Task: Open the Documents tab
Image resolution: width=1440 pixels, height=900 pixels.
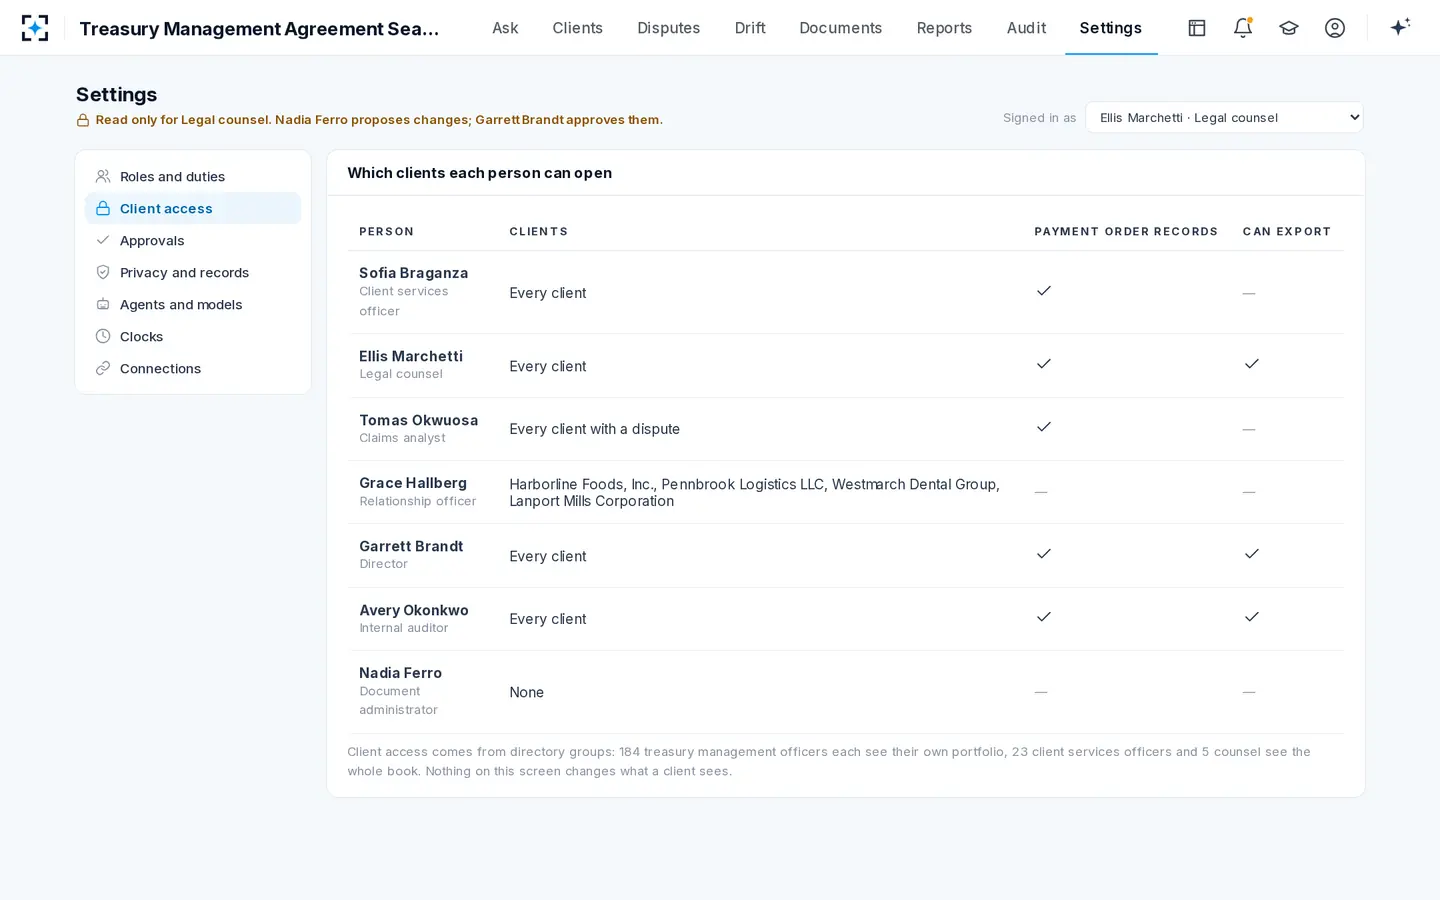Action: [841, 28]
